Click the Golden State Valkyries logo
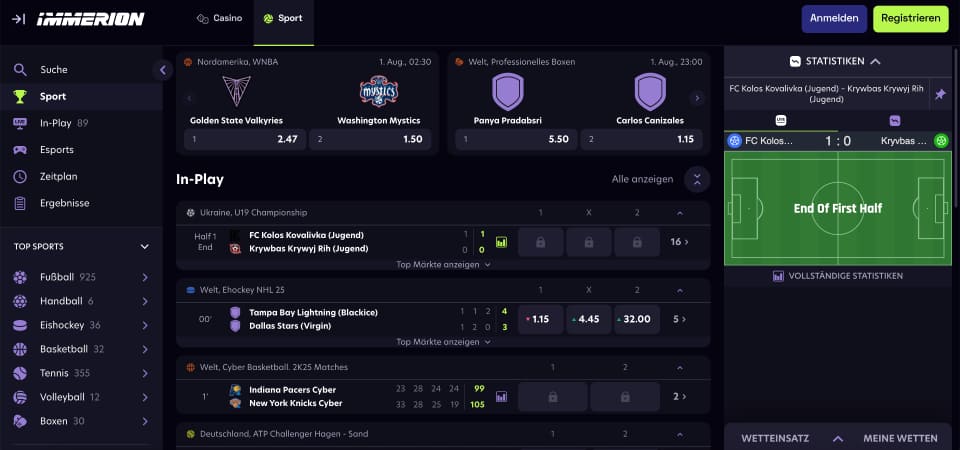Viewport: 960px width, 450px height. click(236, 92)
